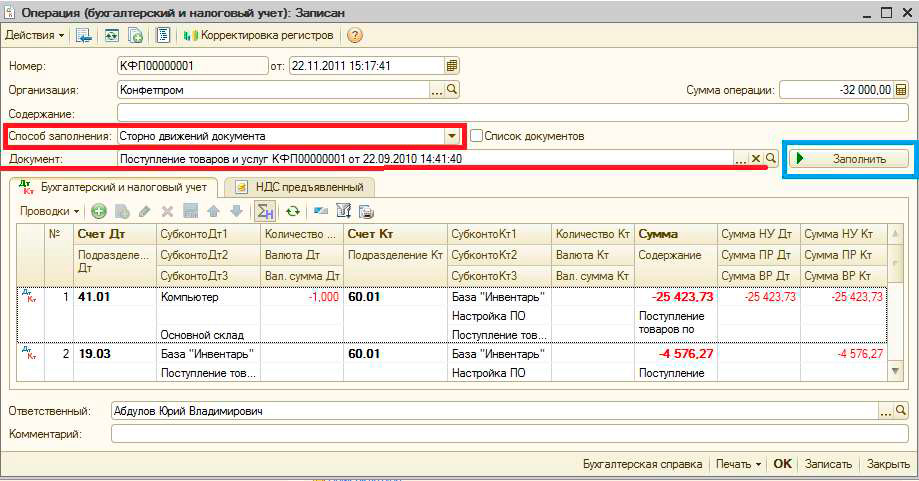This screenshot has height=481, width=919.
Task: Move the entry down with the arrow
Action: [x=236, y=211]
